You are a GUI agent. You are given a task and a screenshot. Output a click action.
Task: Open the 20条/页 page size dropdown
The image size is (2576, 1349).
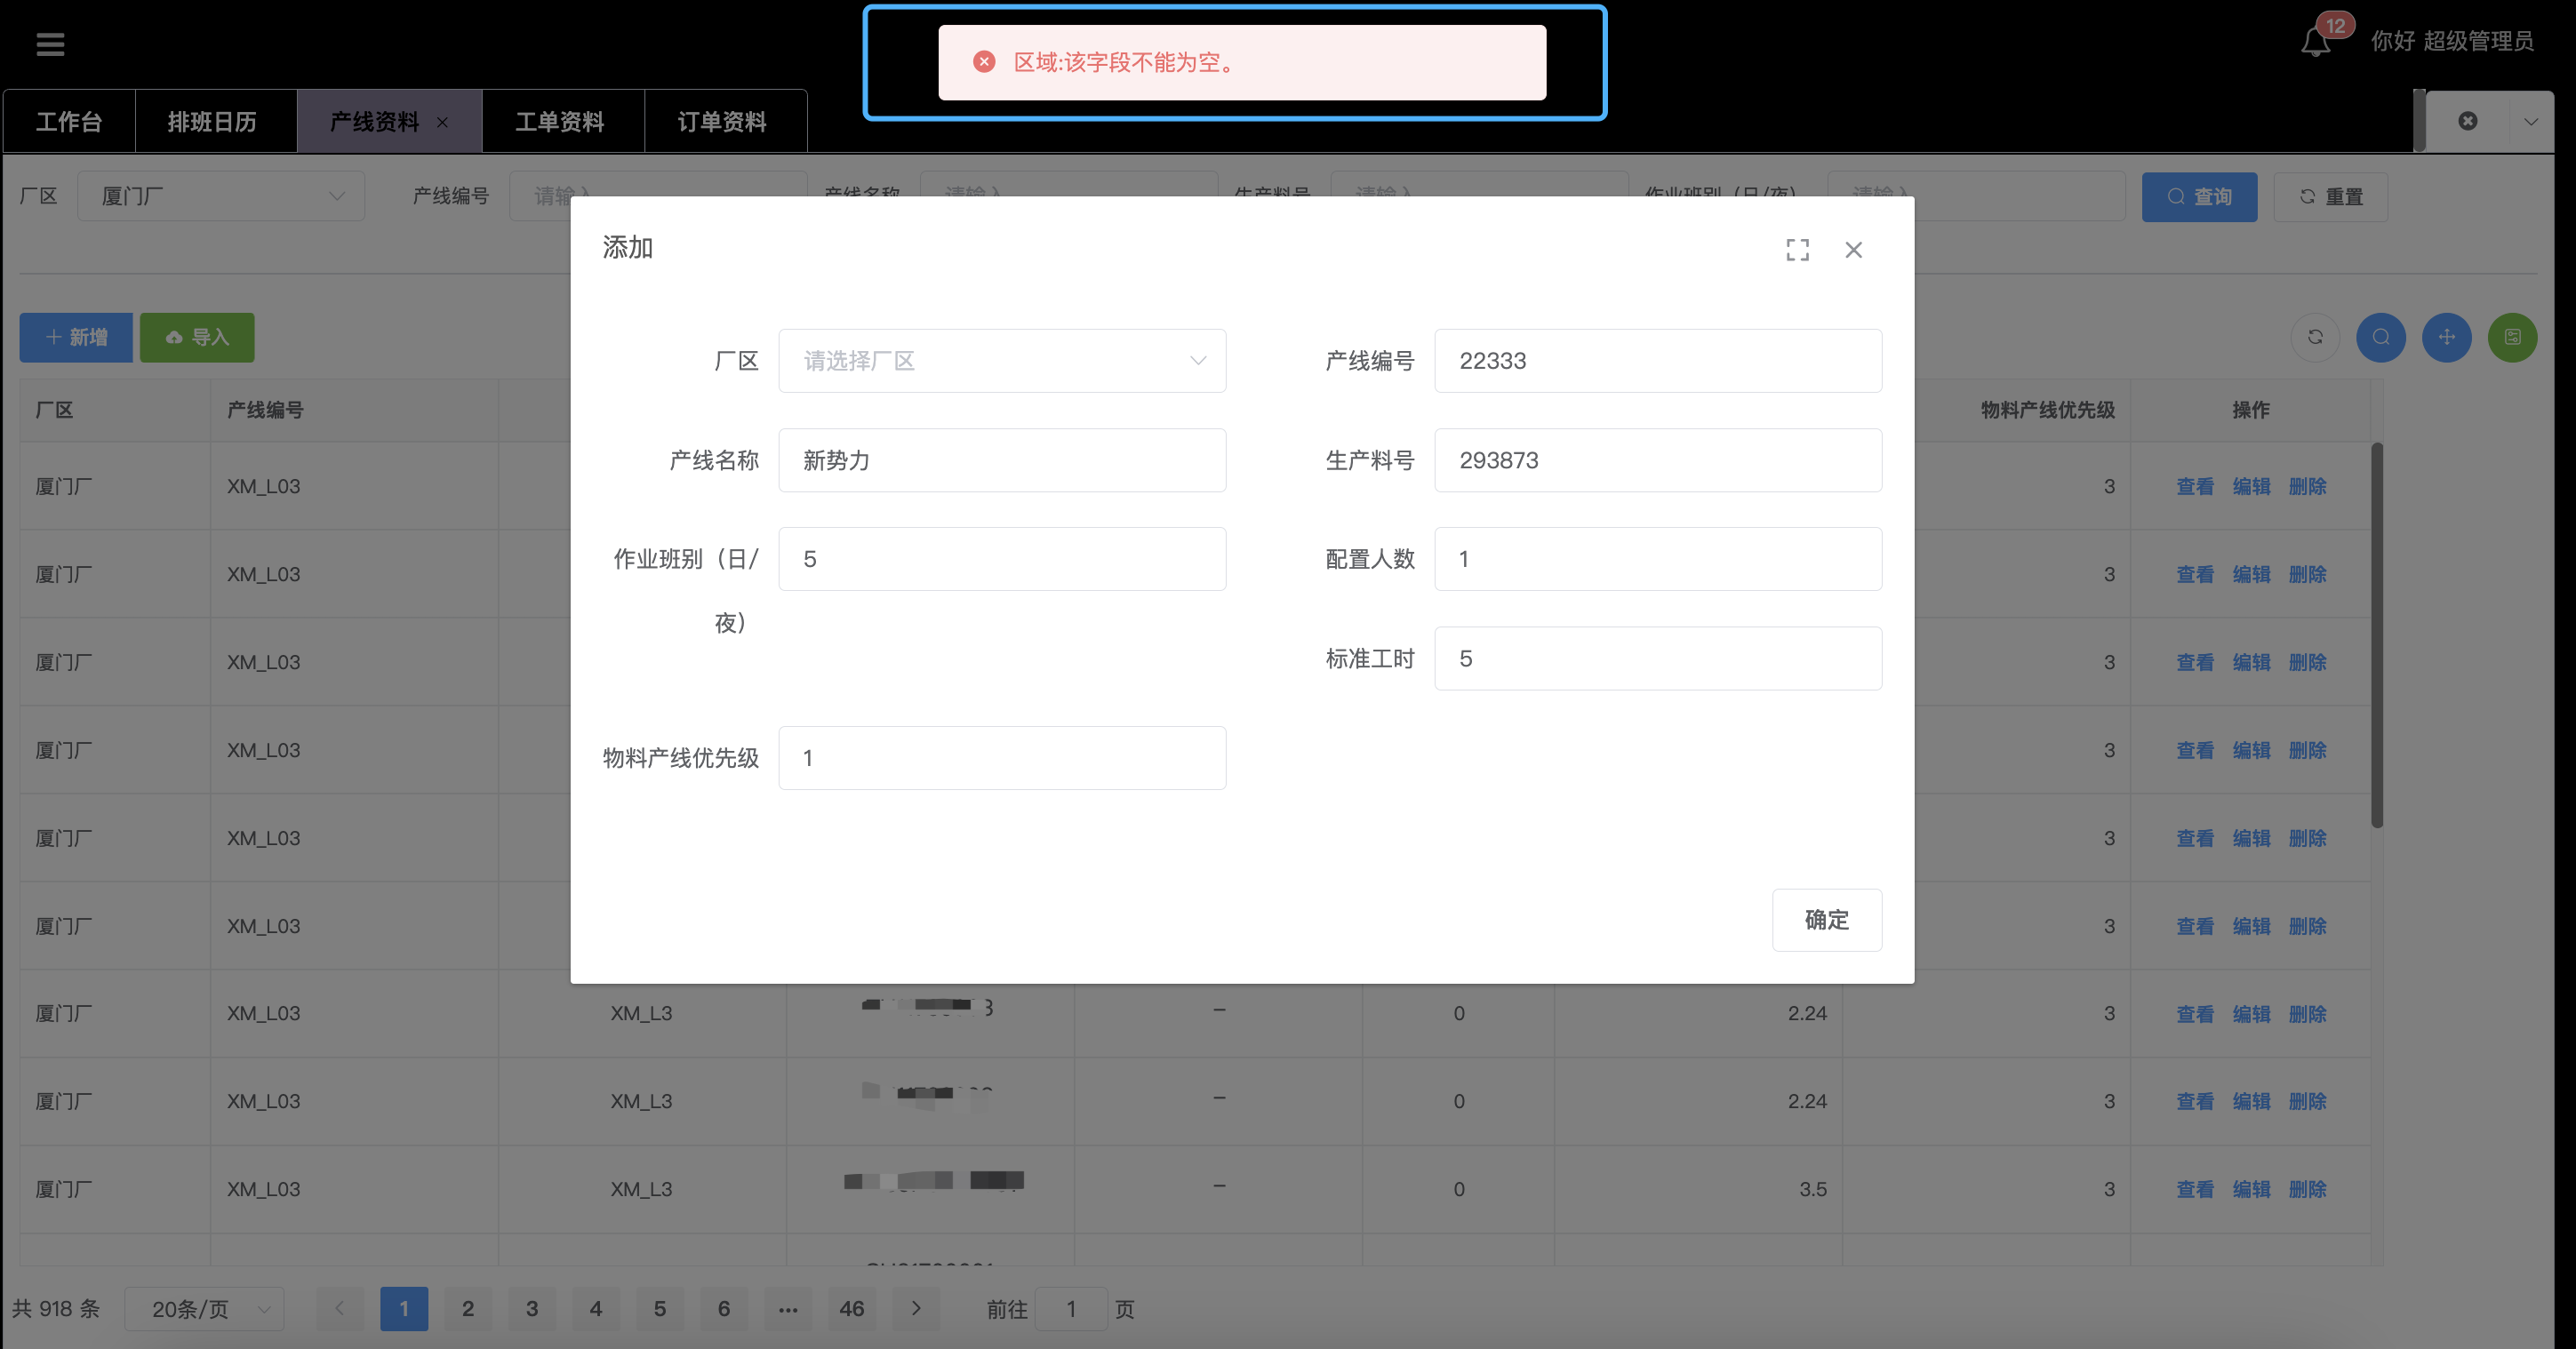click(x=204, y=1309)
